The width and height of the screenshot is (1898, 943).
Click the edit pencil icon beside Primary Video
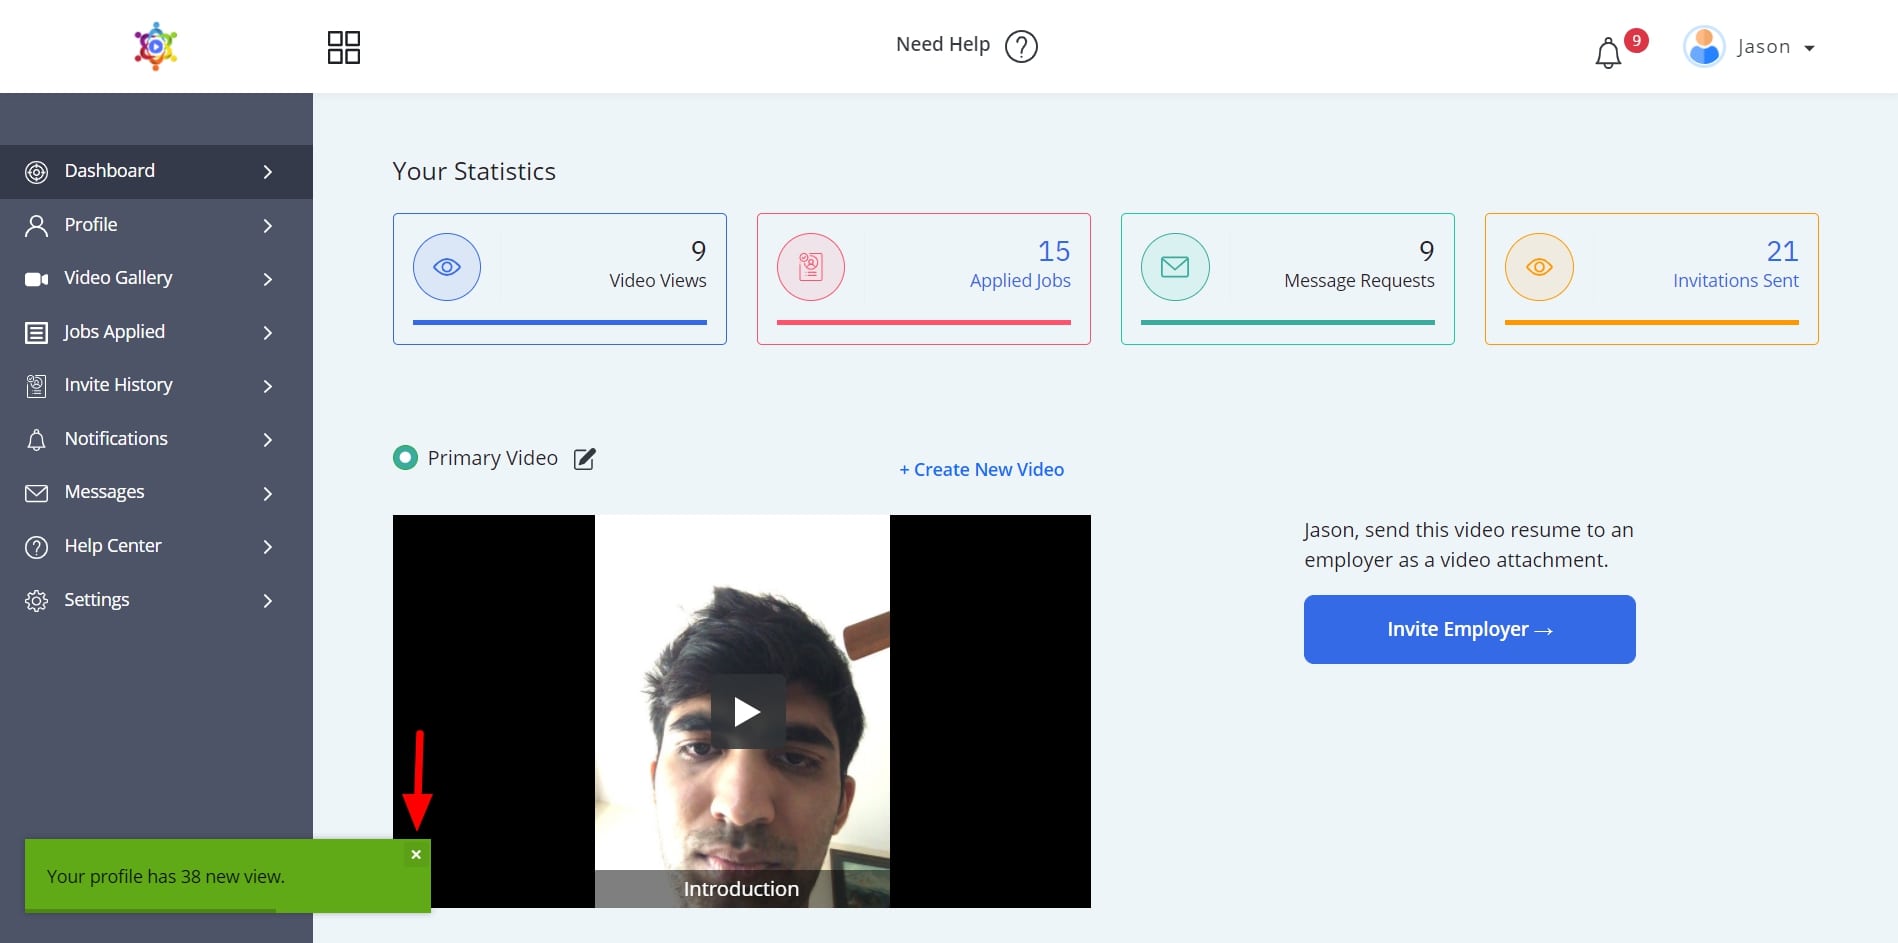click(x=585, y=459)
